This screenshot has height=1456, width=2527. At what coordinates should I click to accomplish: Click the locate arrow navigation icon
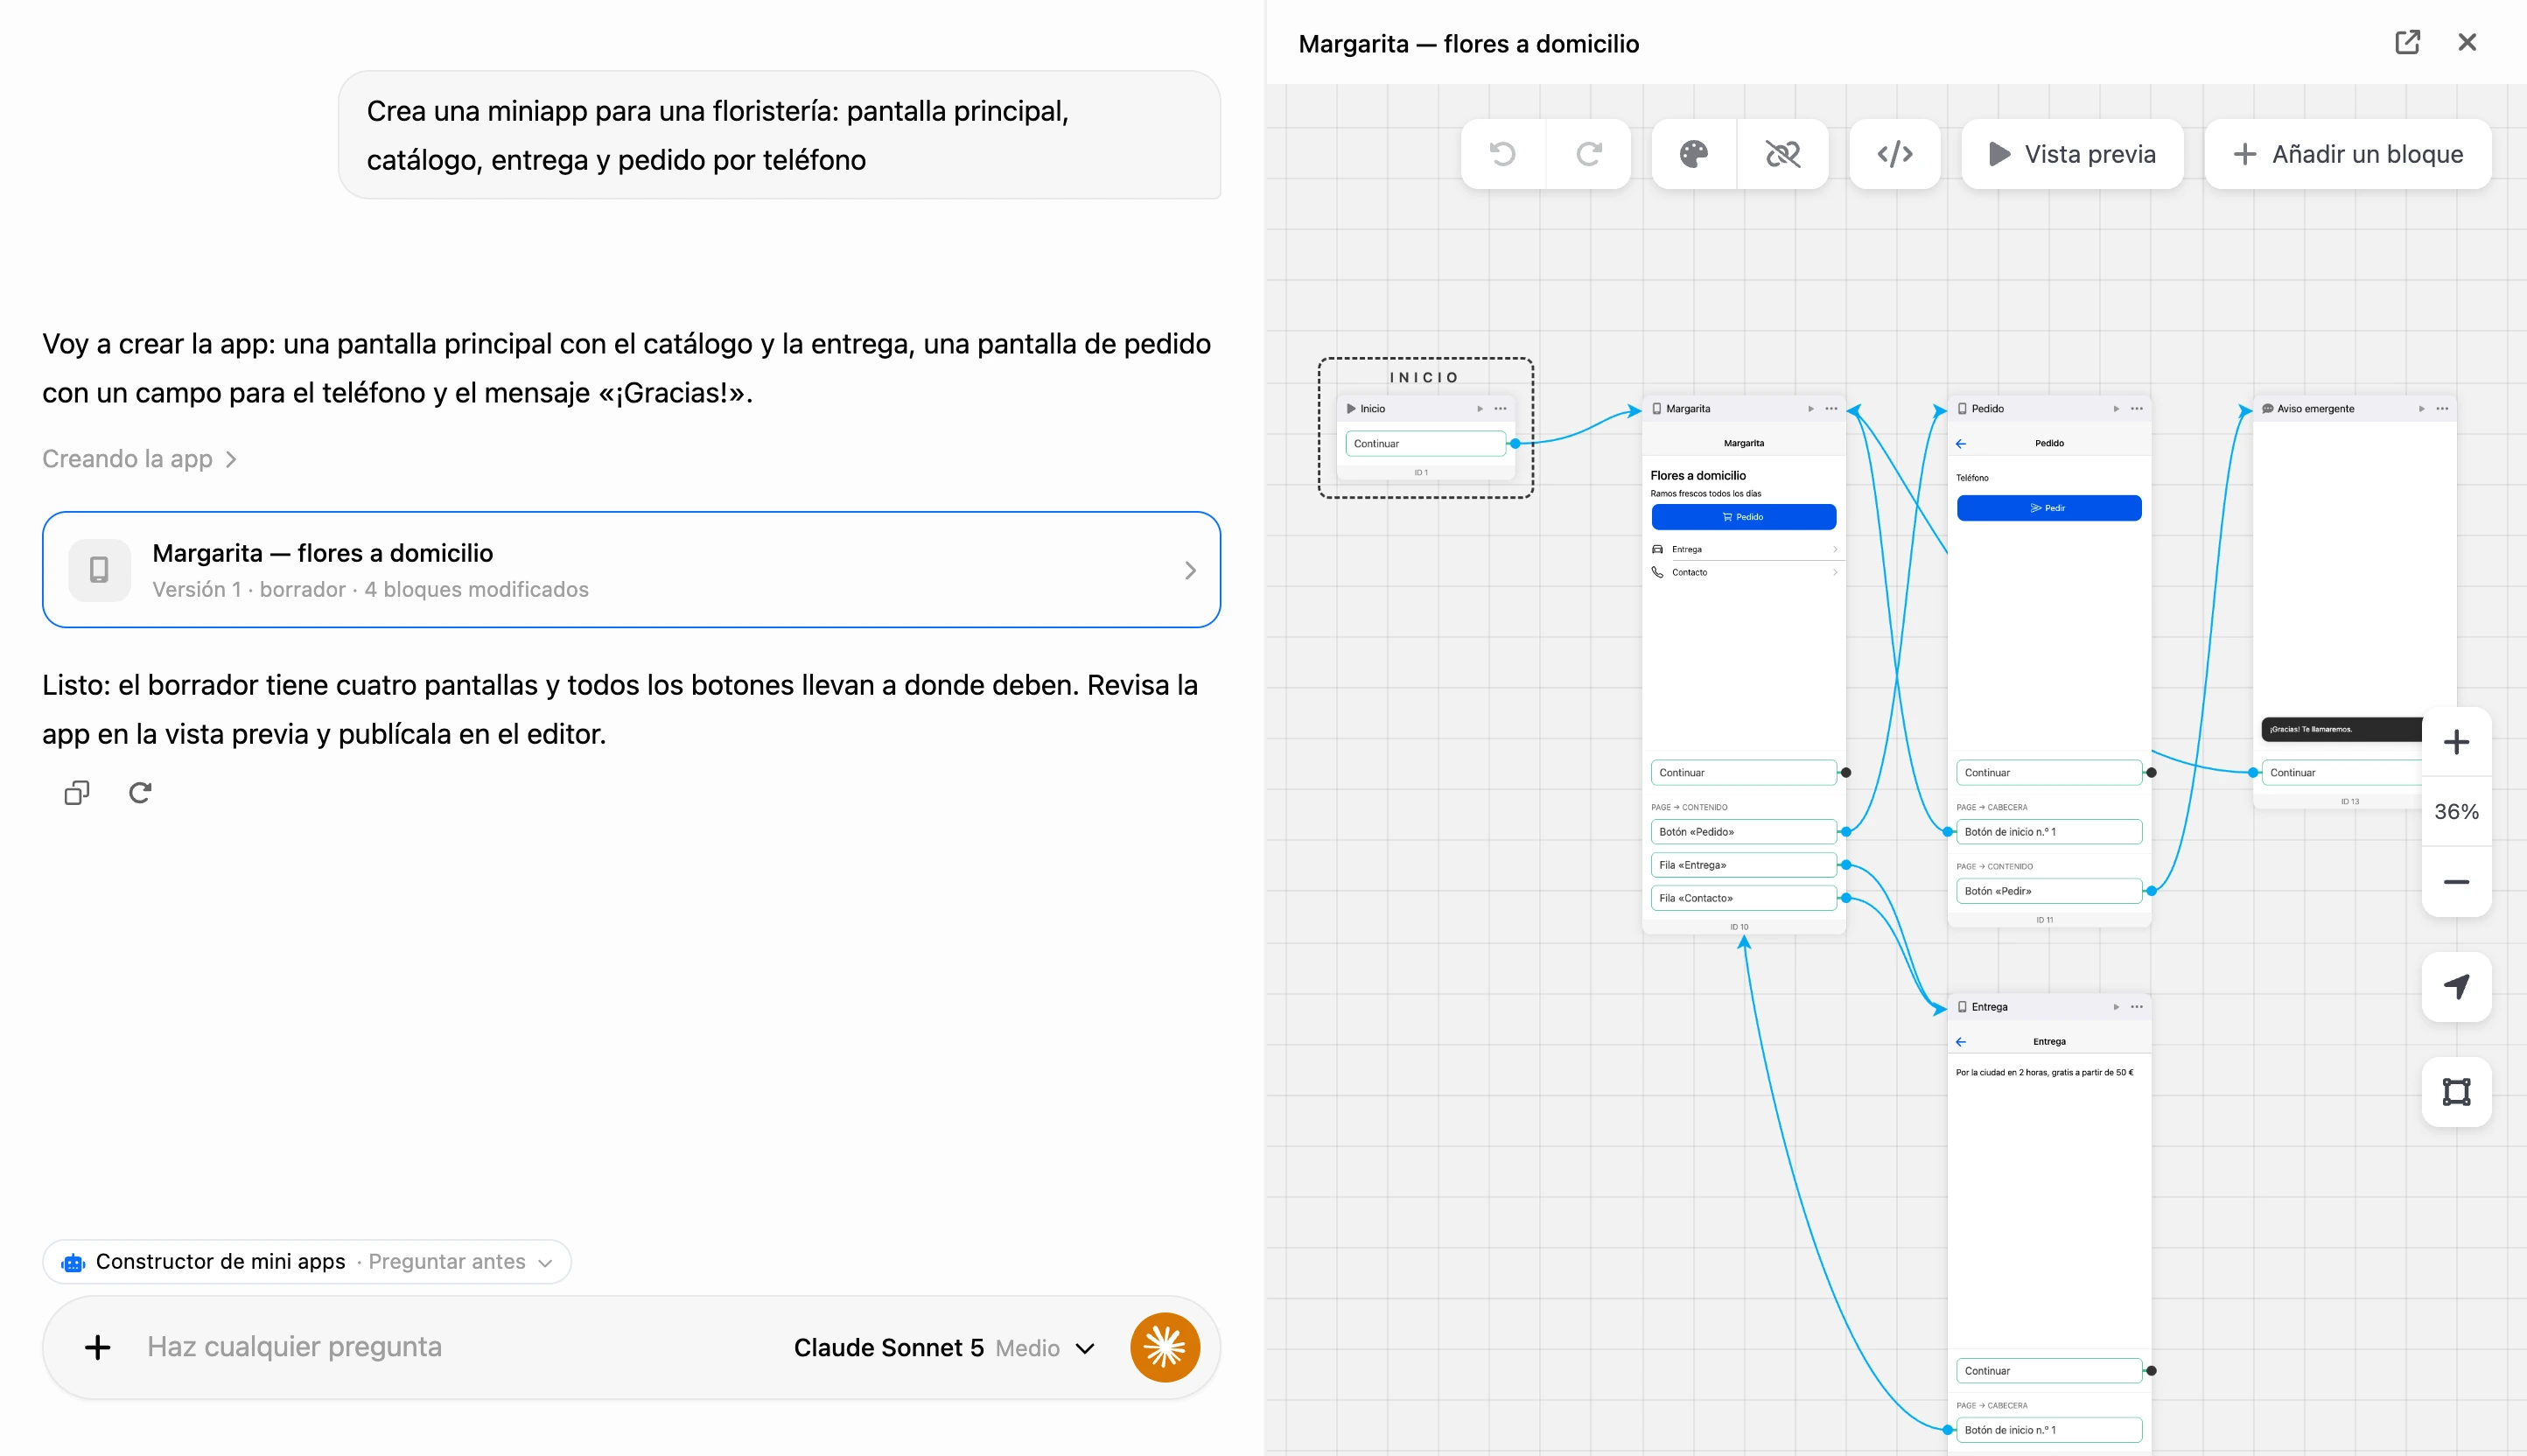click(x=2456, y=987)
